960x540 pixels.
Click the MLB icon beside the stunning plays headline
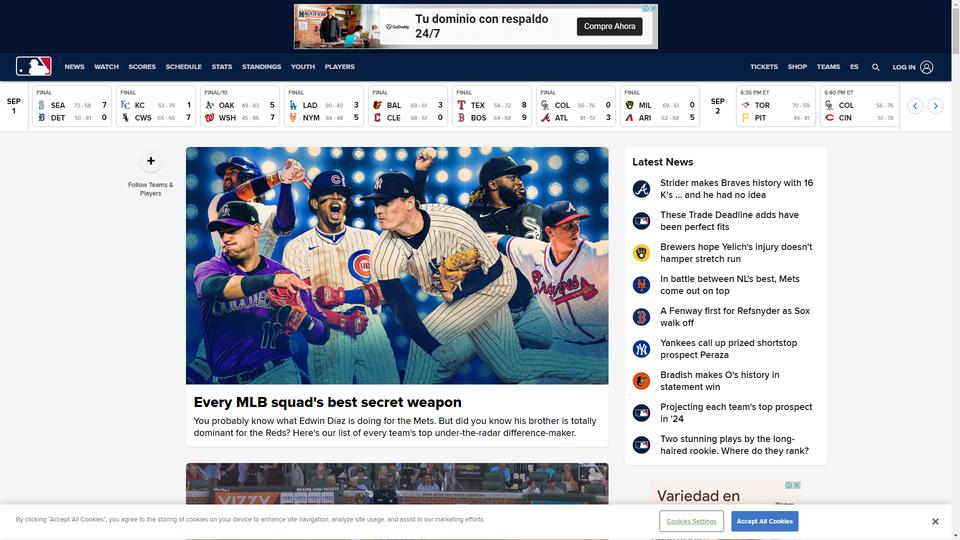[641, 445]
